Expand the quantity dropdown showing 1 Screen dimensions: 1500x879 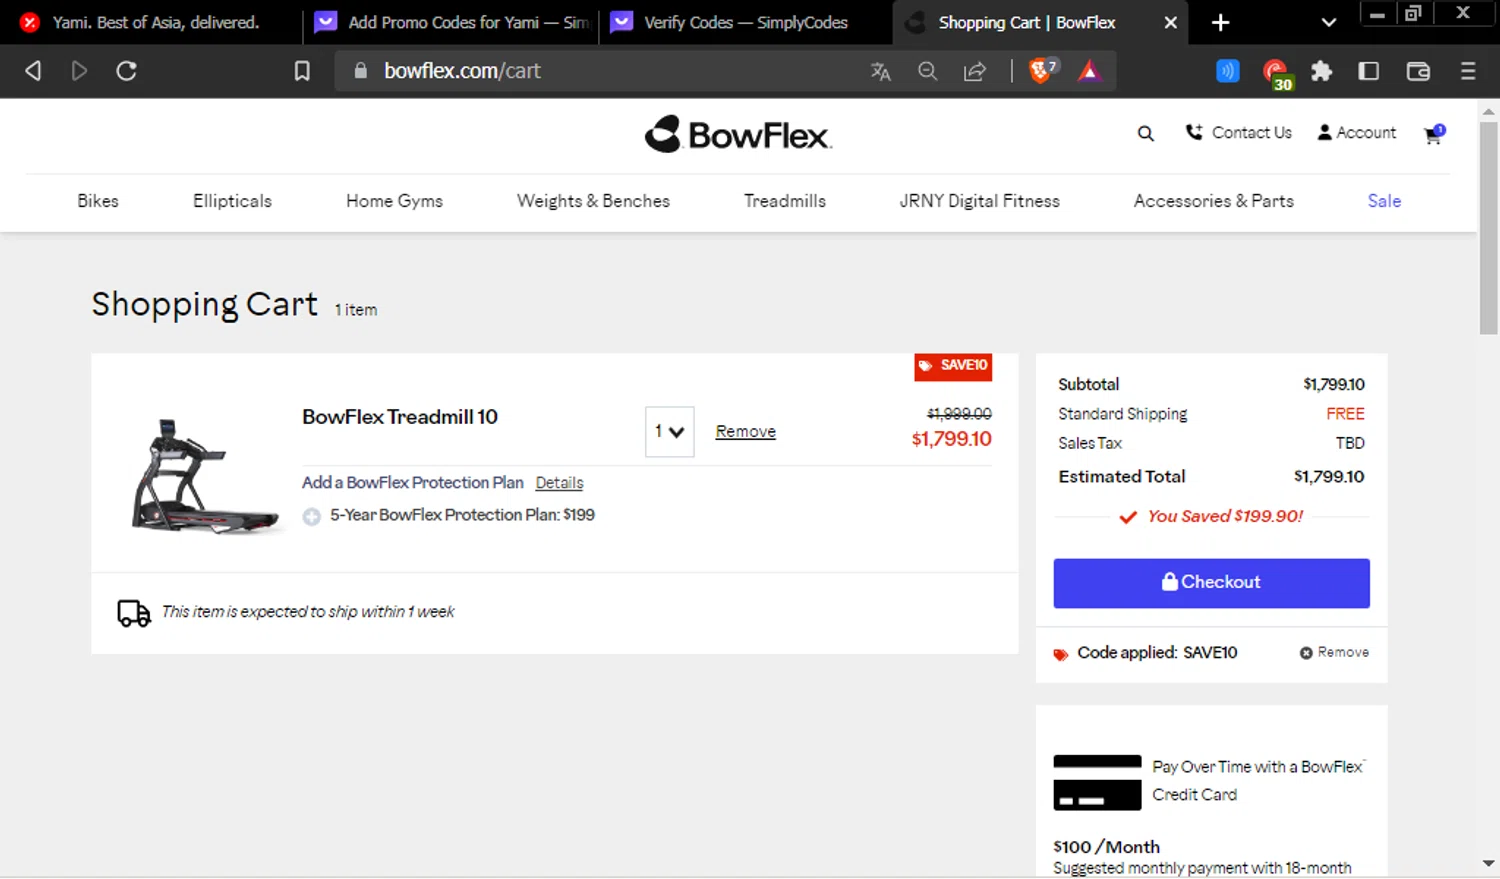669,432
